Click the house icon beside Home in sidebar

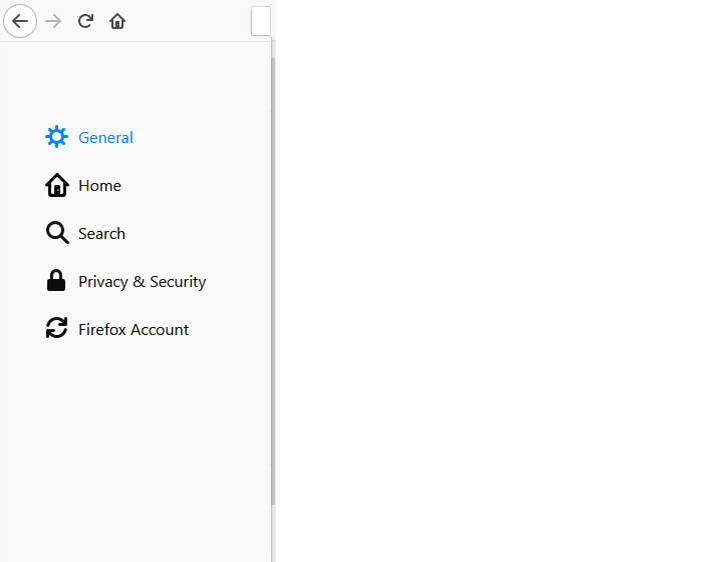[57, 185]
